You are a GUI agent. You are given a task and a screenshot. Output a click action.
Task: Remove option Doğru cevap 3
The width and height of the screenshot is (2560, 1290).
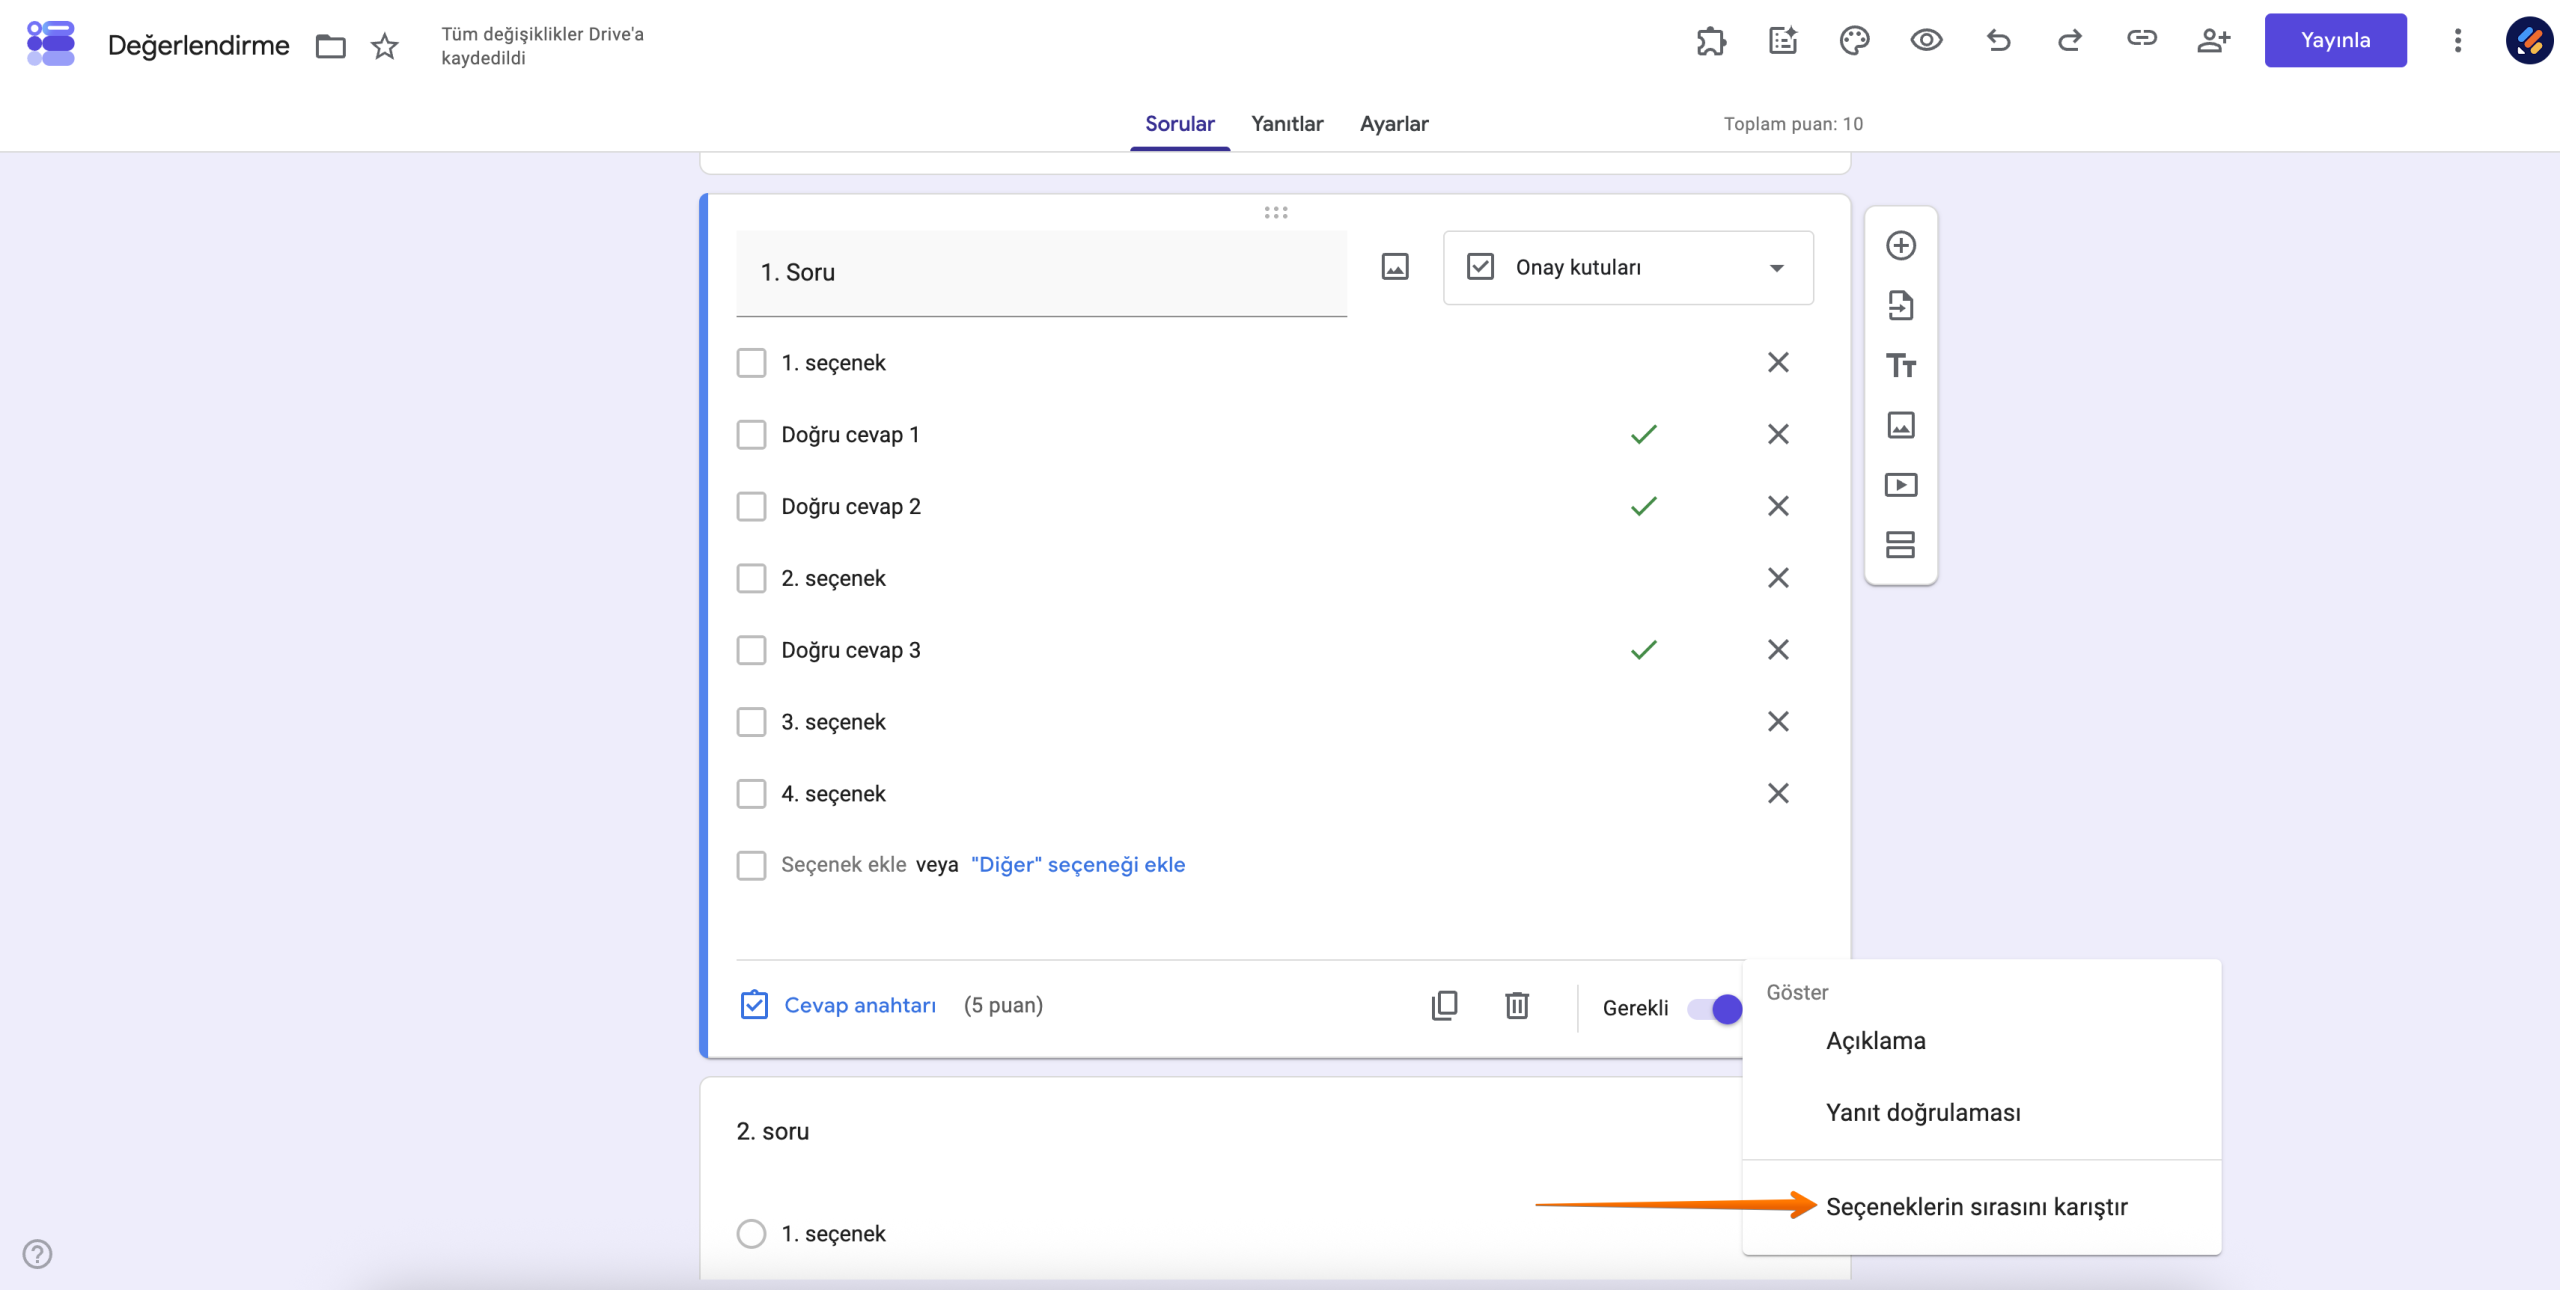pyautogui.click(x=1777, y=651)
